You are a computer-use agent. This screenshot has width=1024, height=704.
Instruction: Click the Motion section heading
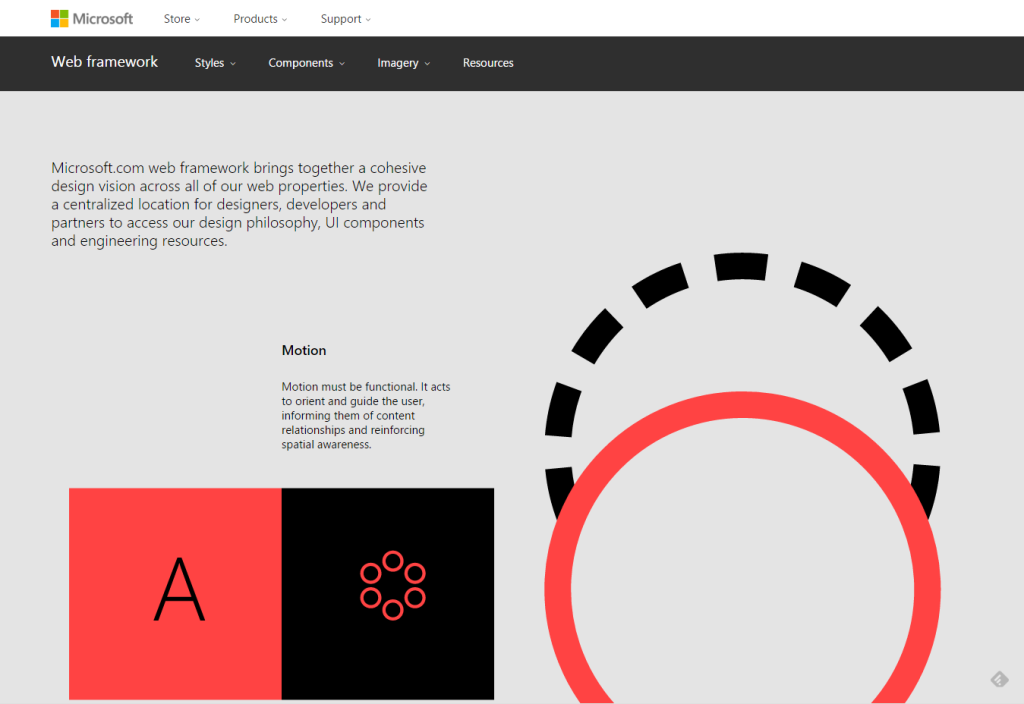point(304,350)
